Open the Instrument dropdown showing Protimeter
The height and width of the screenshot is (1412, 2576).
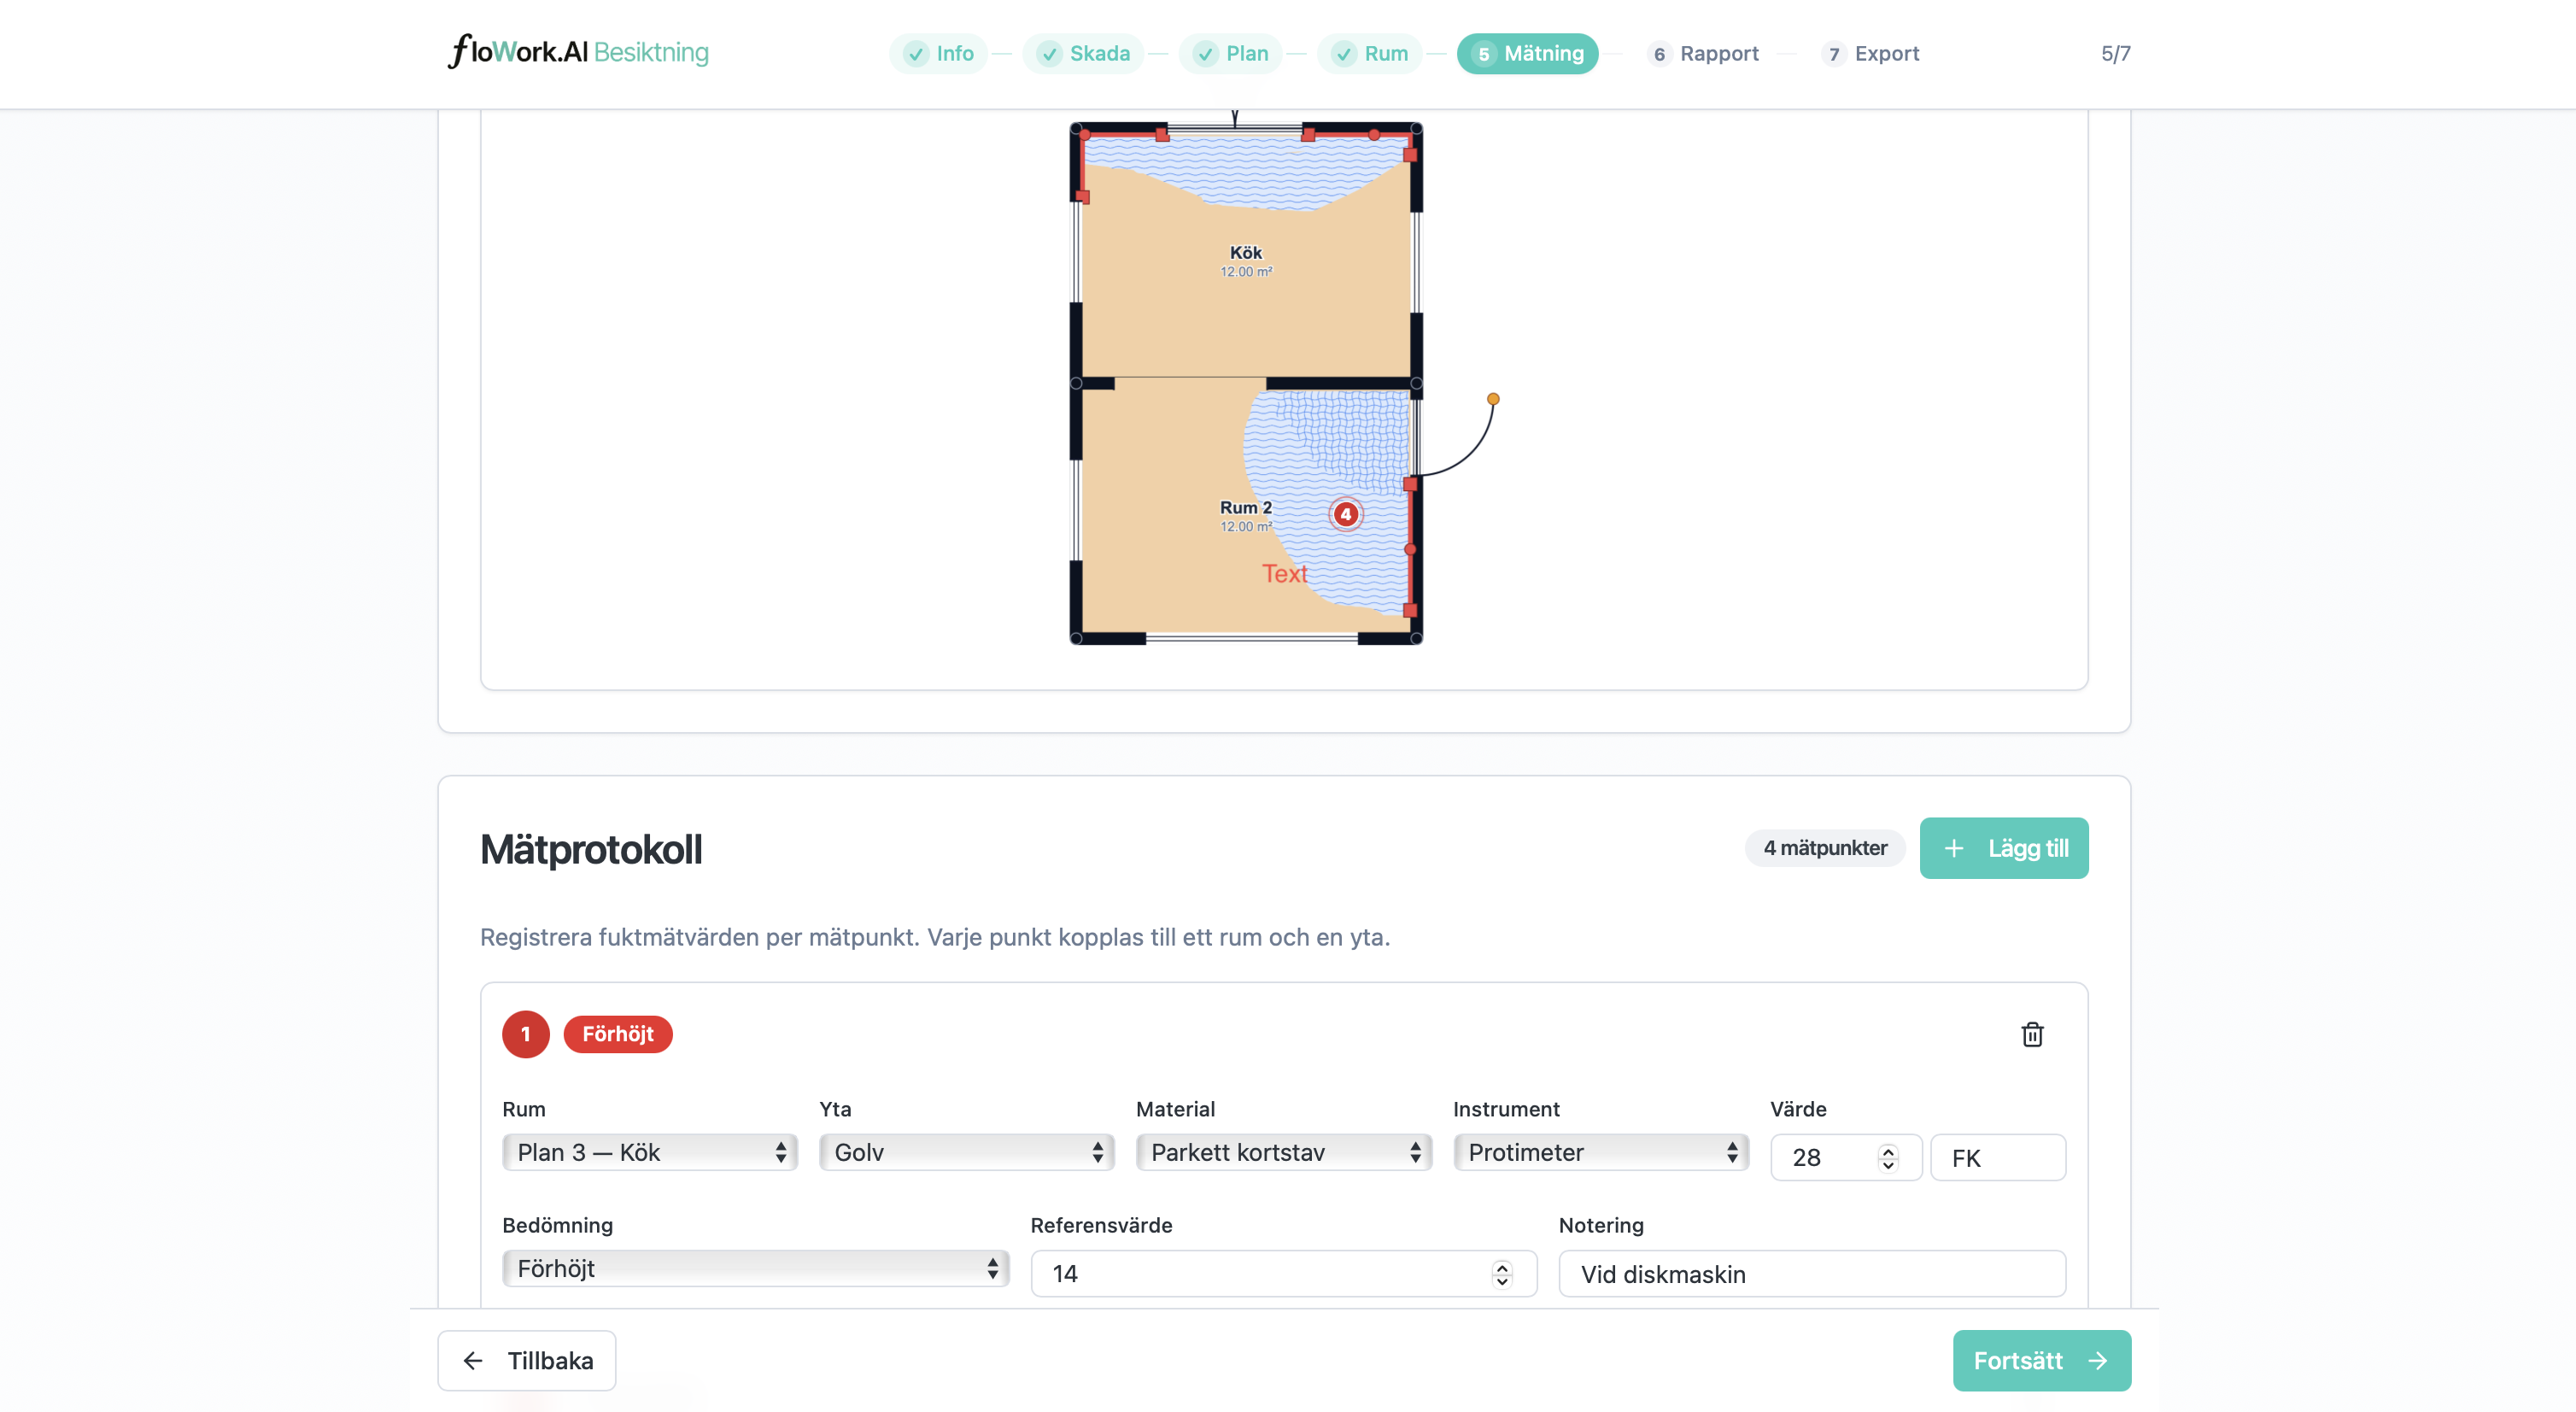click(1601, 1152)
